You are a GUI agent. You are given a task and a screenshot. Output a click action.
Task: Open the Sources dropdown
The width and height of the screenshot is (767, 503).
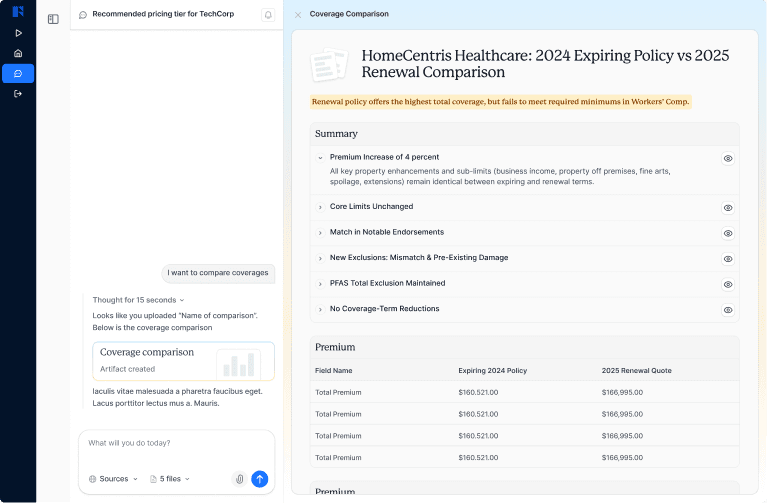click(x=113, y=479)
